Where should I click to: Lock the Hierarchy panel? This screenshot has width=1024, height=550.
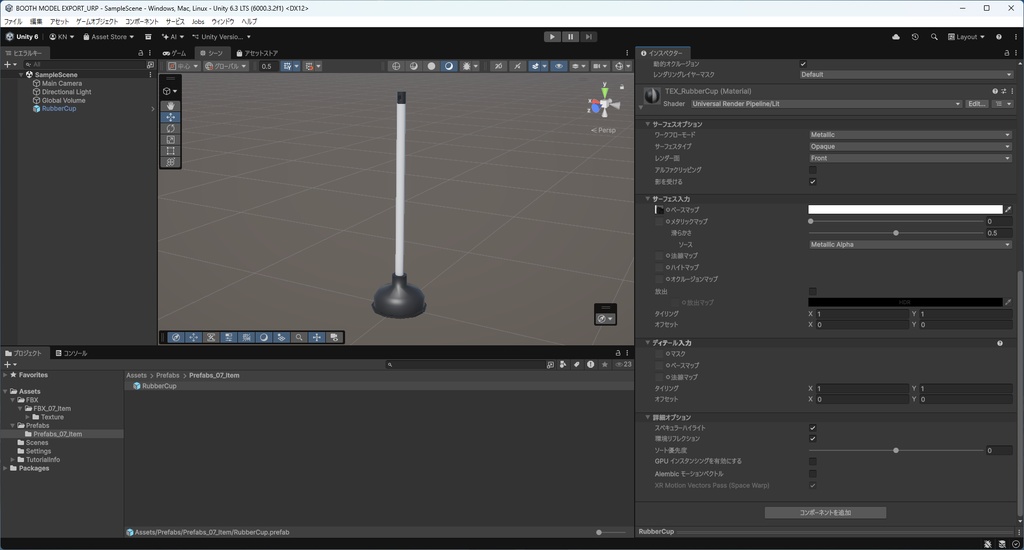(x=140, y=53)
